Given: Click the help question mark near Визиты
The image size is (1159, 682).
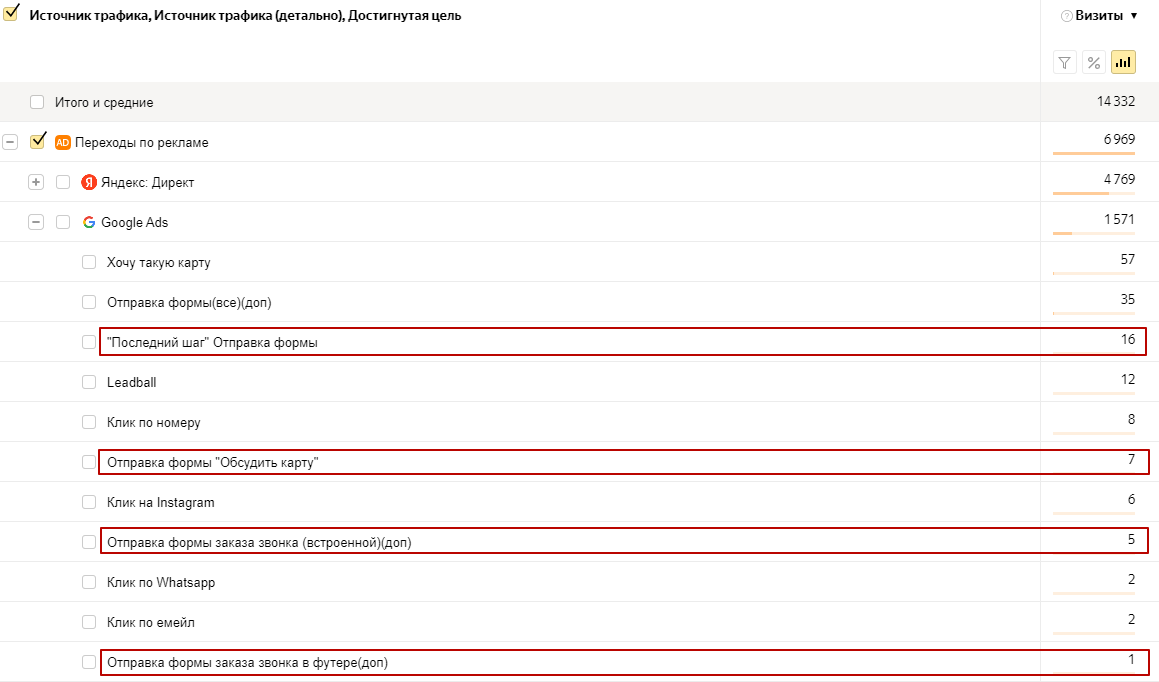Looking at the screenshot, I should click(1066, 16).
